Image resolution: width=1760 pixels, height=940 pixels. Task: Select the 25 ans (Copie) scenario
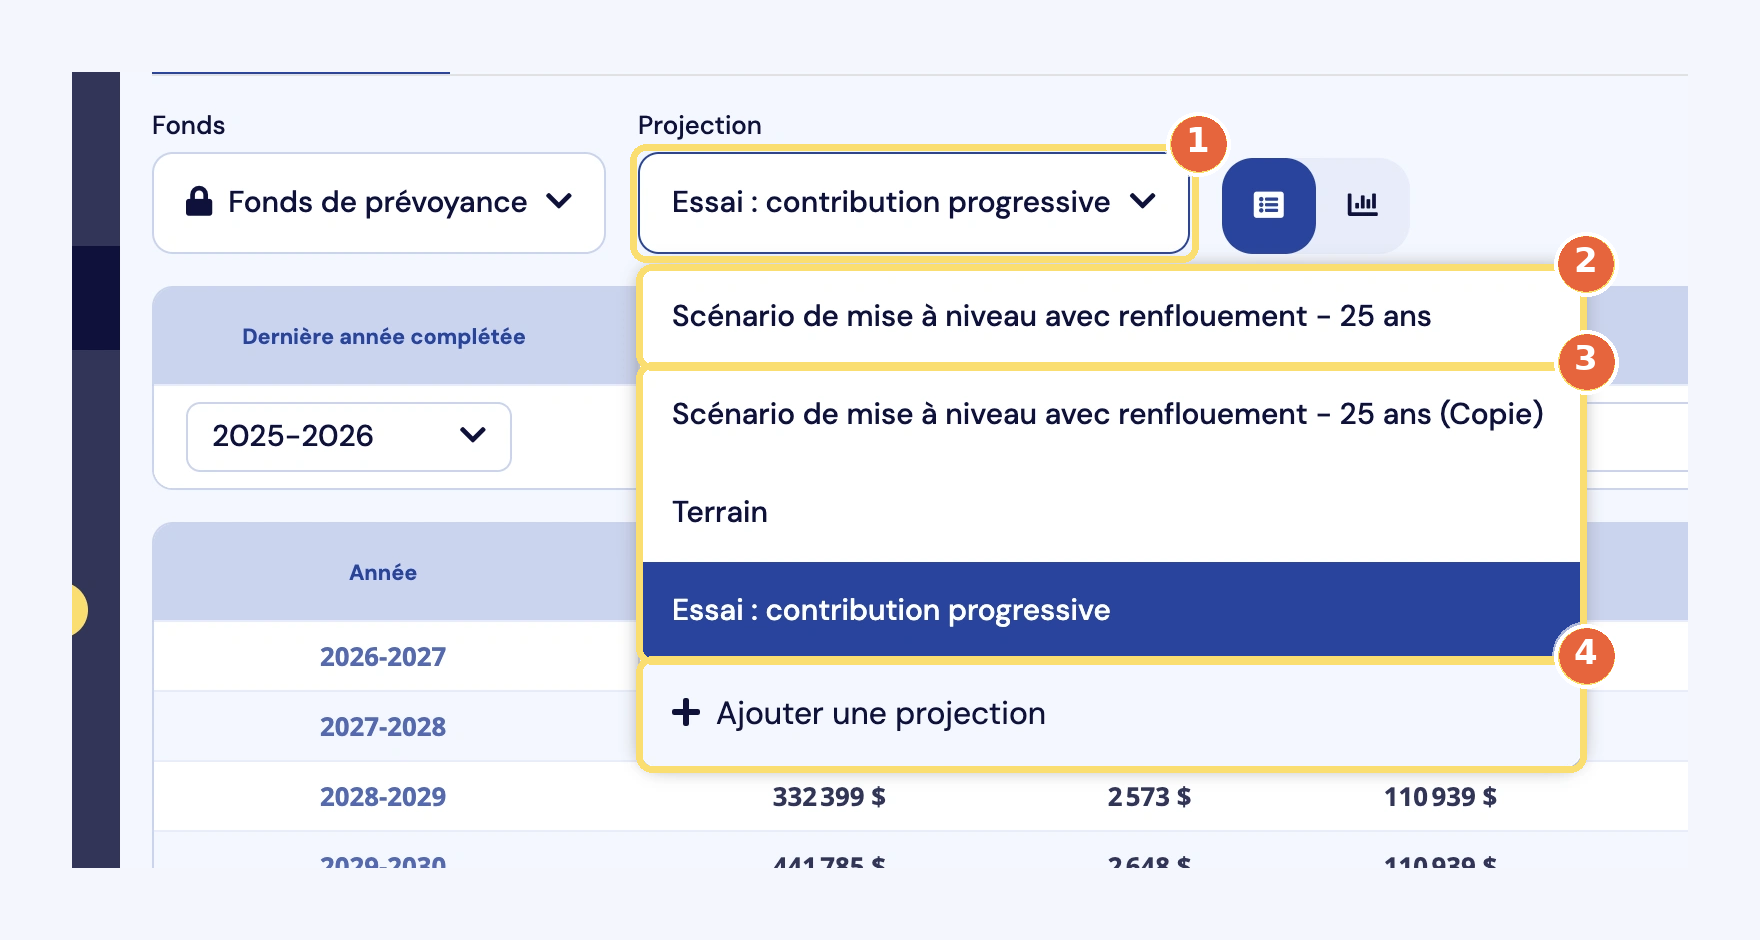pos(1110,414)
